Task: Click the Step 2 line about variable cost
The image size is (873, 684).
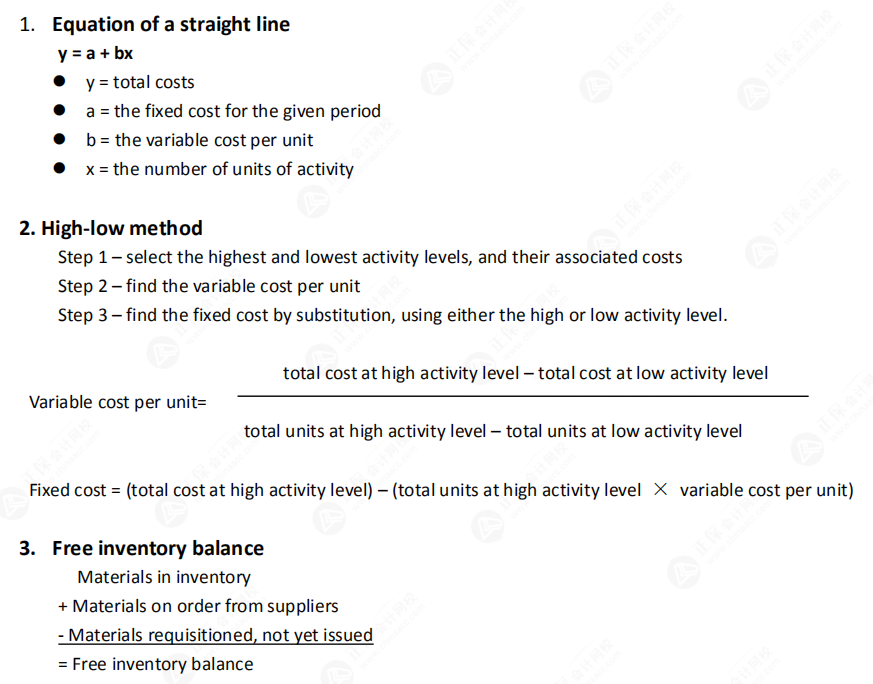Action: (x=209, y=286)
